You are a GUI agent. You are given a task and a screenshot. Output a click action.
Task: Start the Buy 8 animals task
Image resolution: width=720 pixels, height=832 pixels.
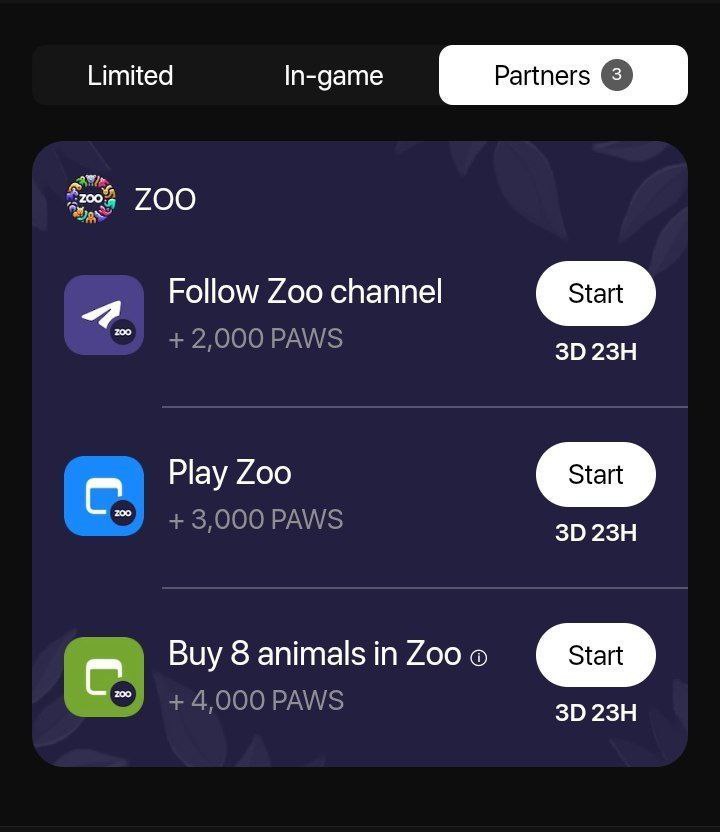click(595, 655)
